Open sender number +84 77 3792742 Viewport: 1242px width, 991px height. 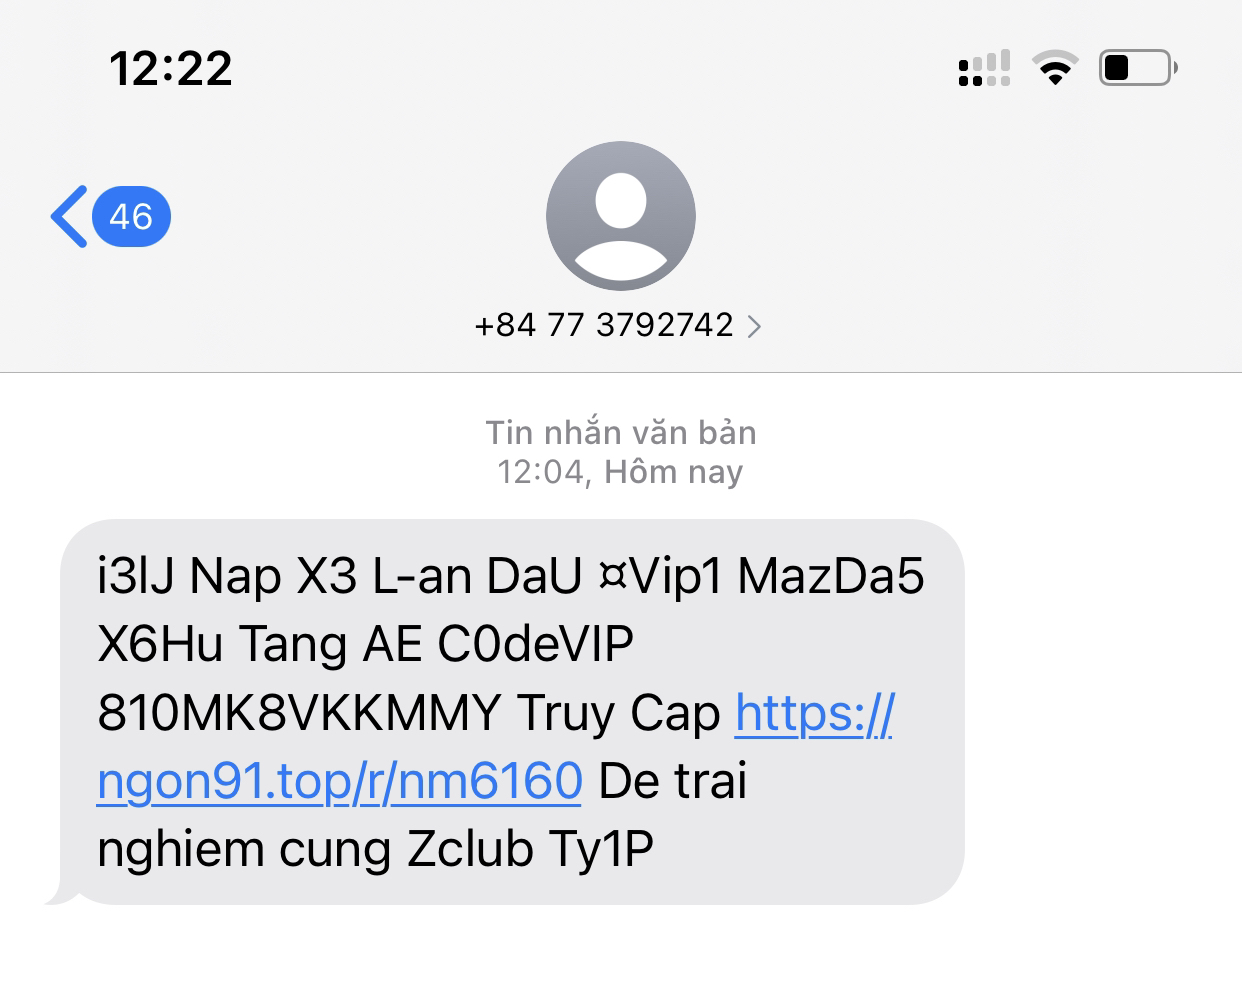click(x=605, y=325)
